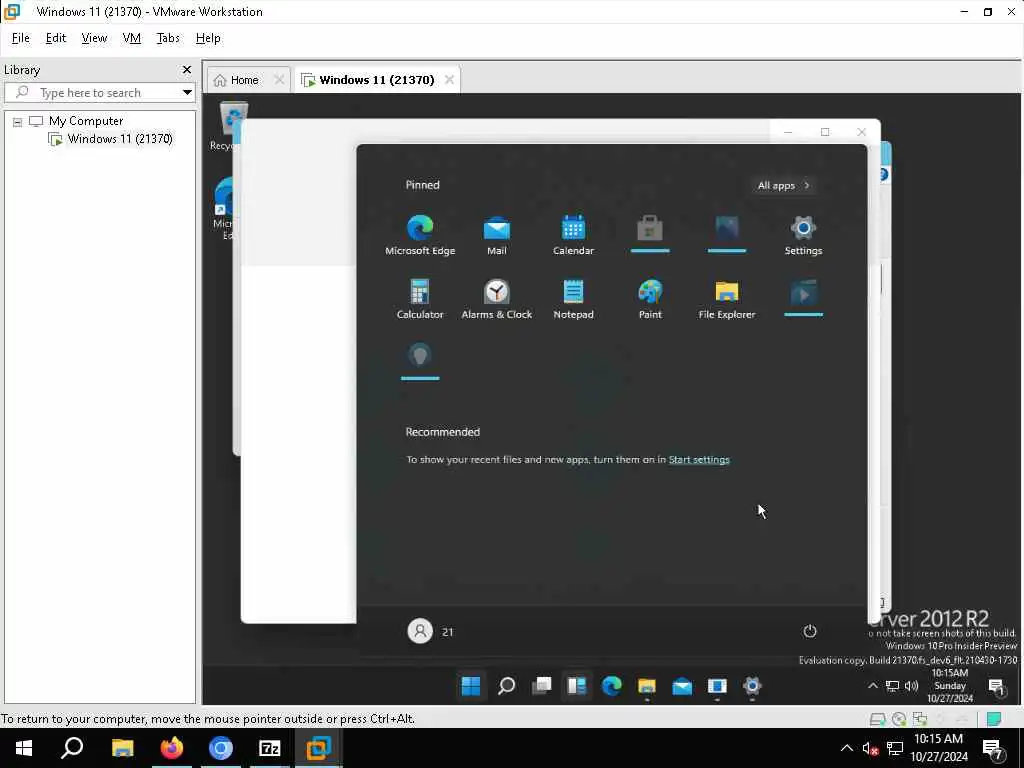Image resolution: width=1024 pixels, height=768 pixels.
Task: Close the Library panel
Action: pyautogui.click(x=187, y=69)
